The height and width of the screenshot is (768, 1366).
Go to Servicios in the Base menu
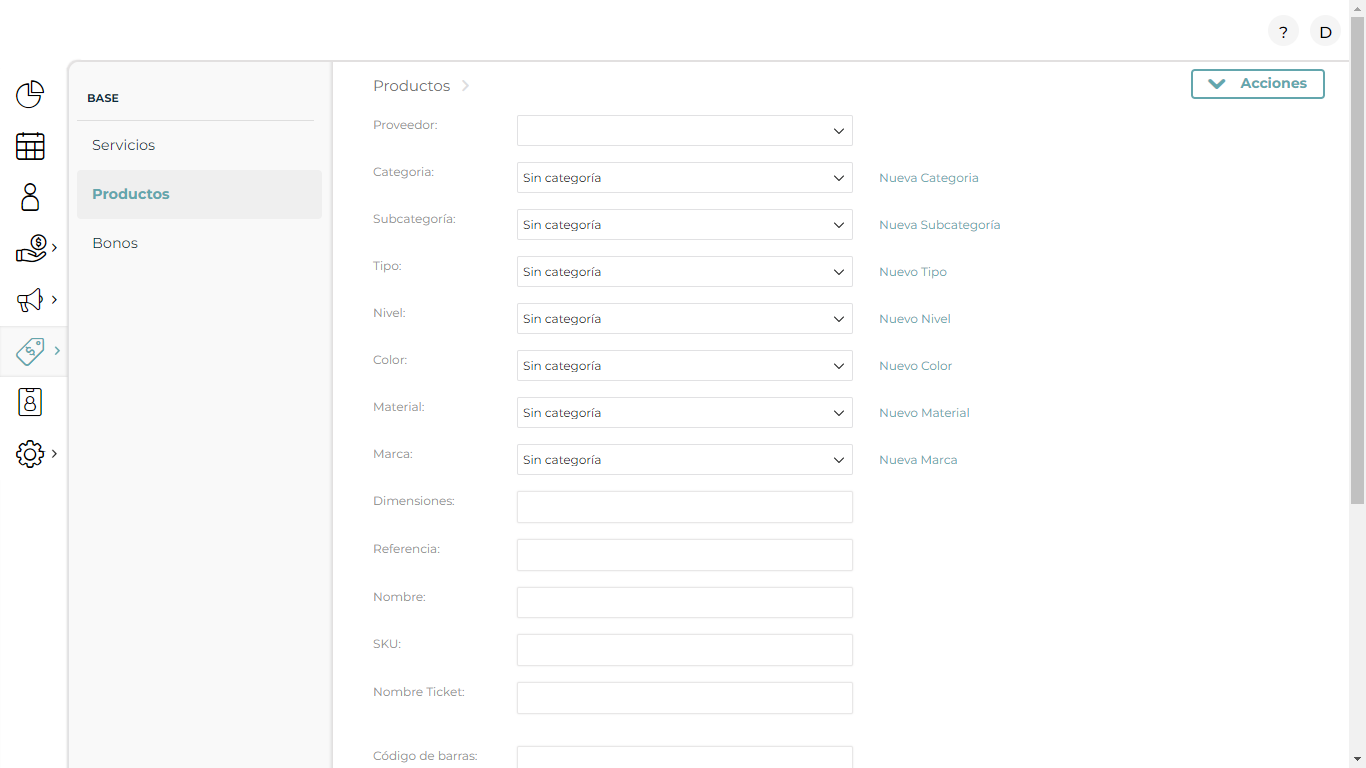[x=199, y=145]
